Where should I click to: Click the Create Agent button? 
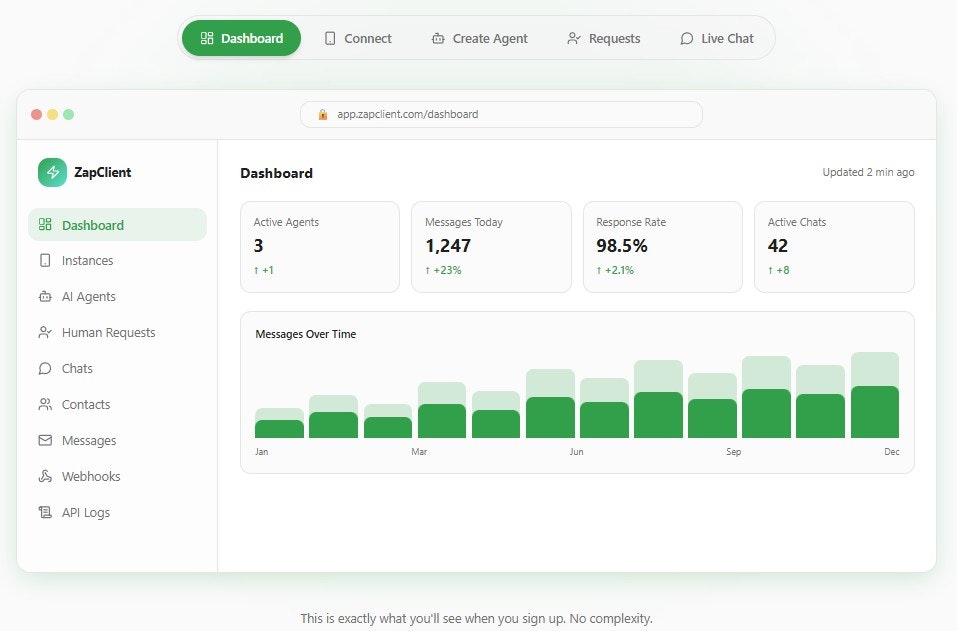[480, 38]
